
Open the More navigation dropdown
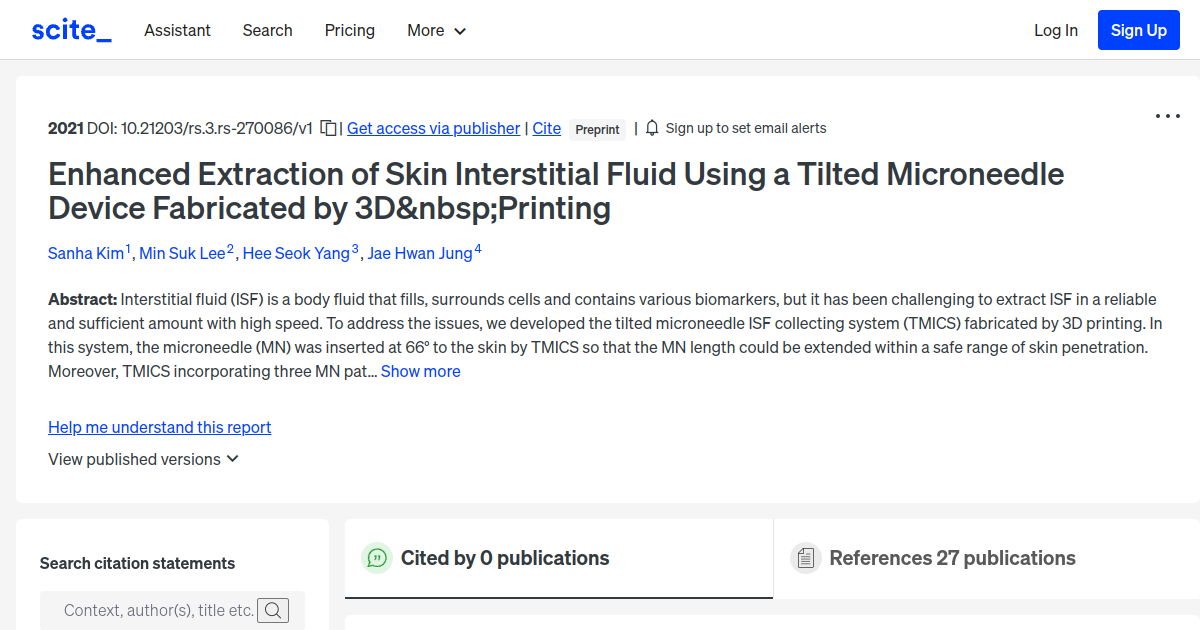436,30
